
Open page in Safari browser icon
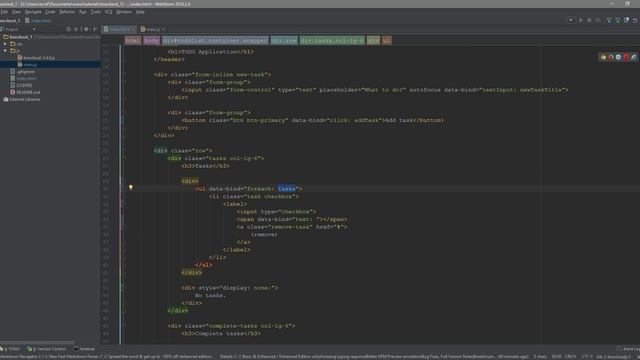[x=618, y=58]
